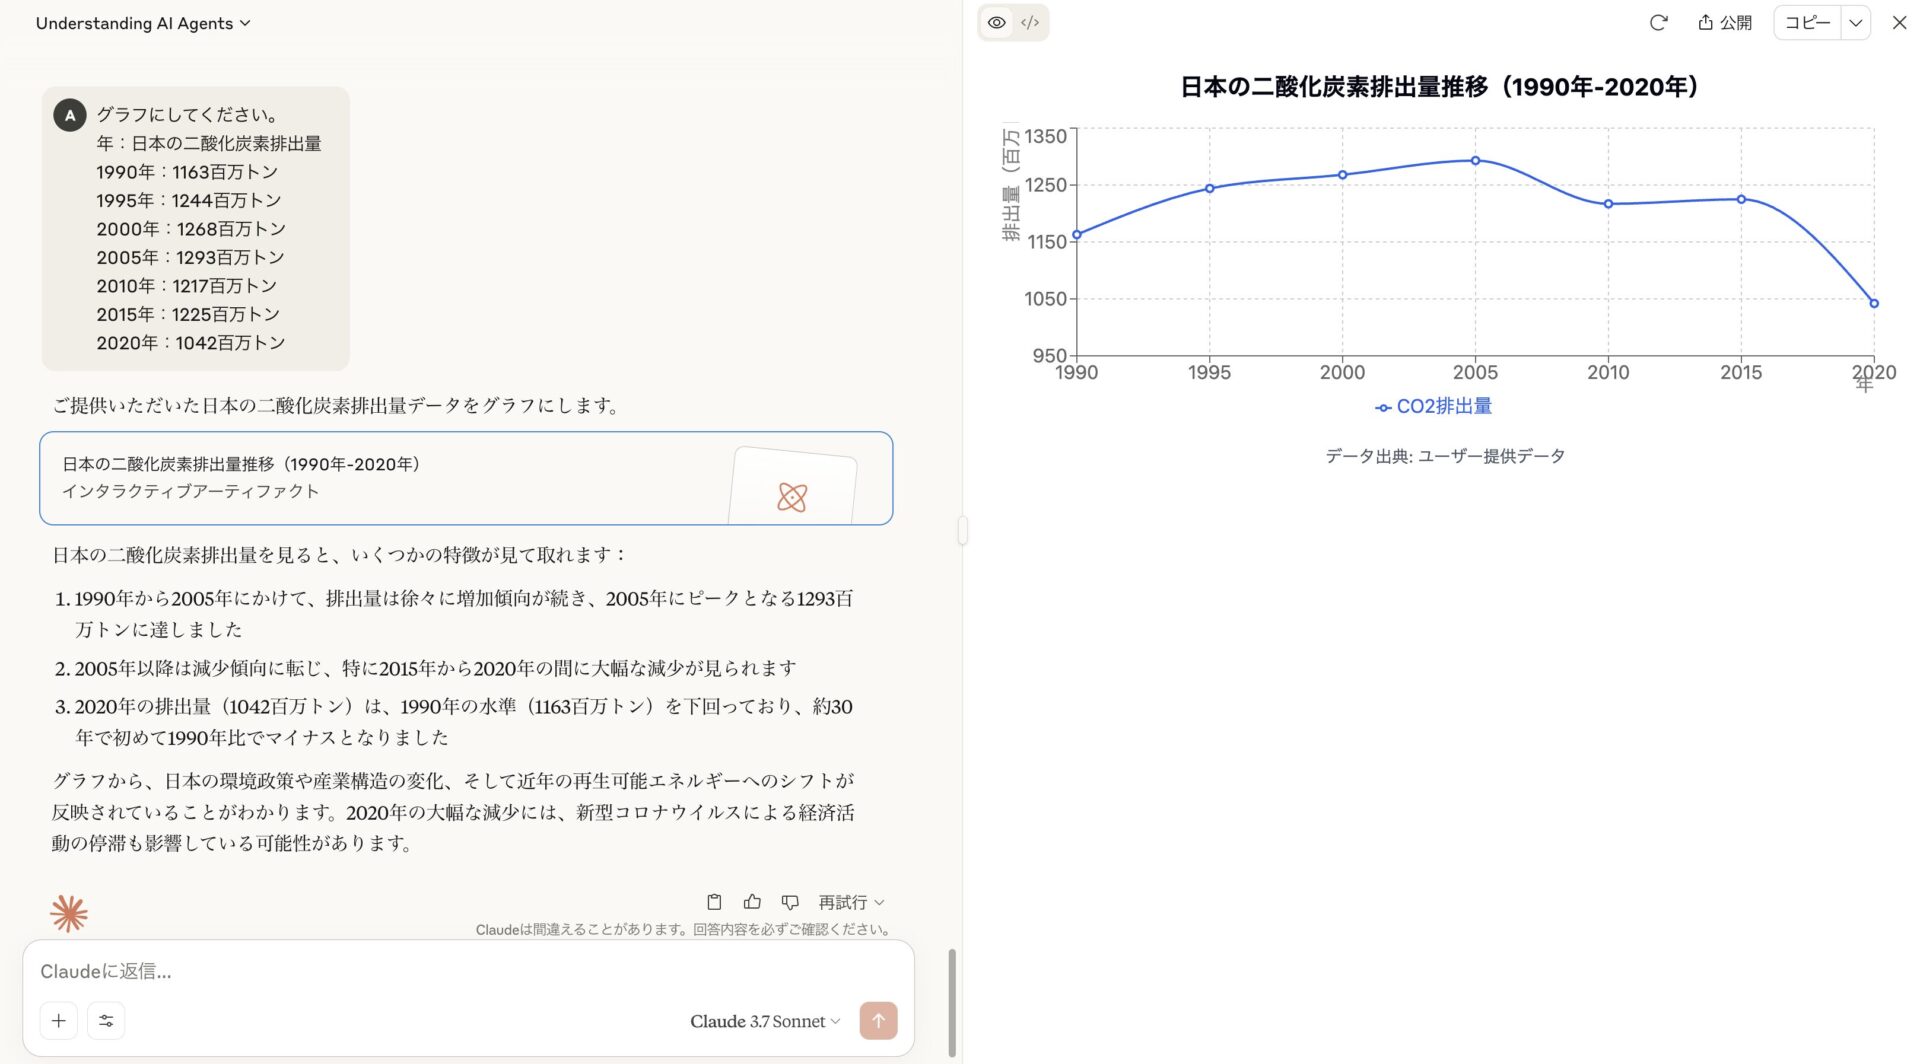Click the 2010 data point on chart

pos(1608,204)
